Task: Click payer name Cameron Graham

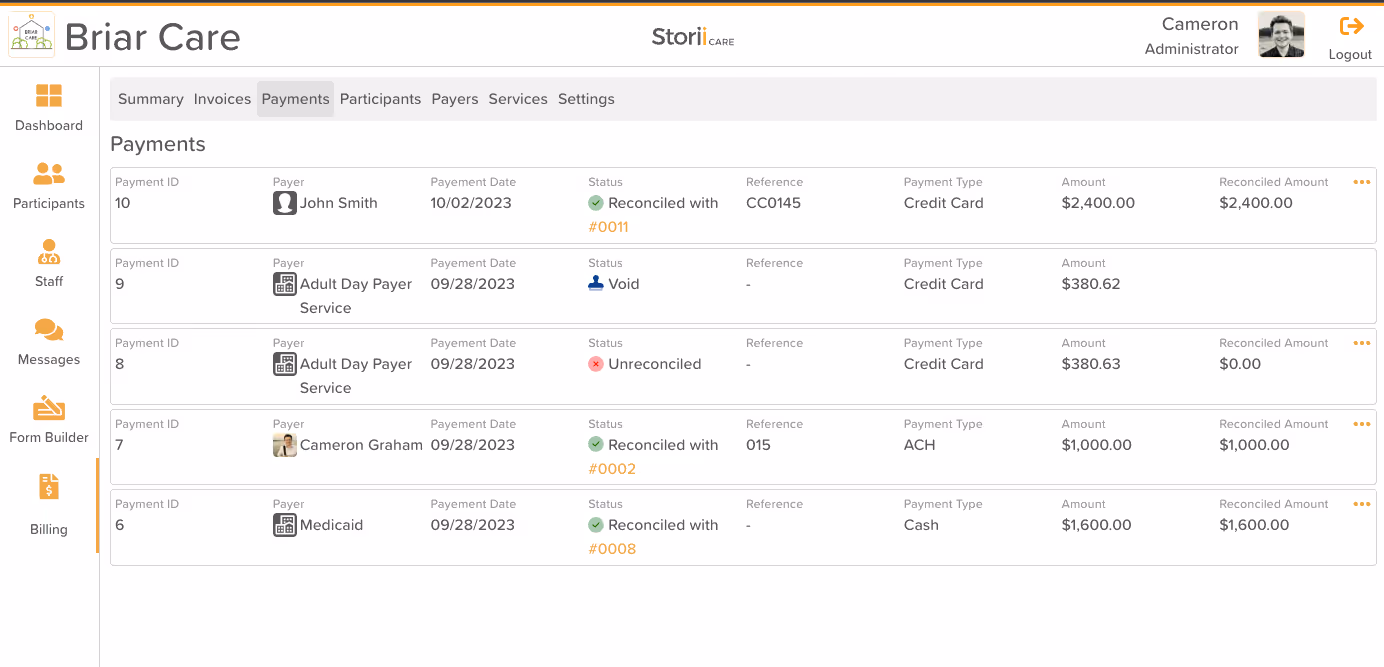Action: 361,445
